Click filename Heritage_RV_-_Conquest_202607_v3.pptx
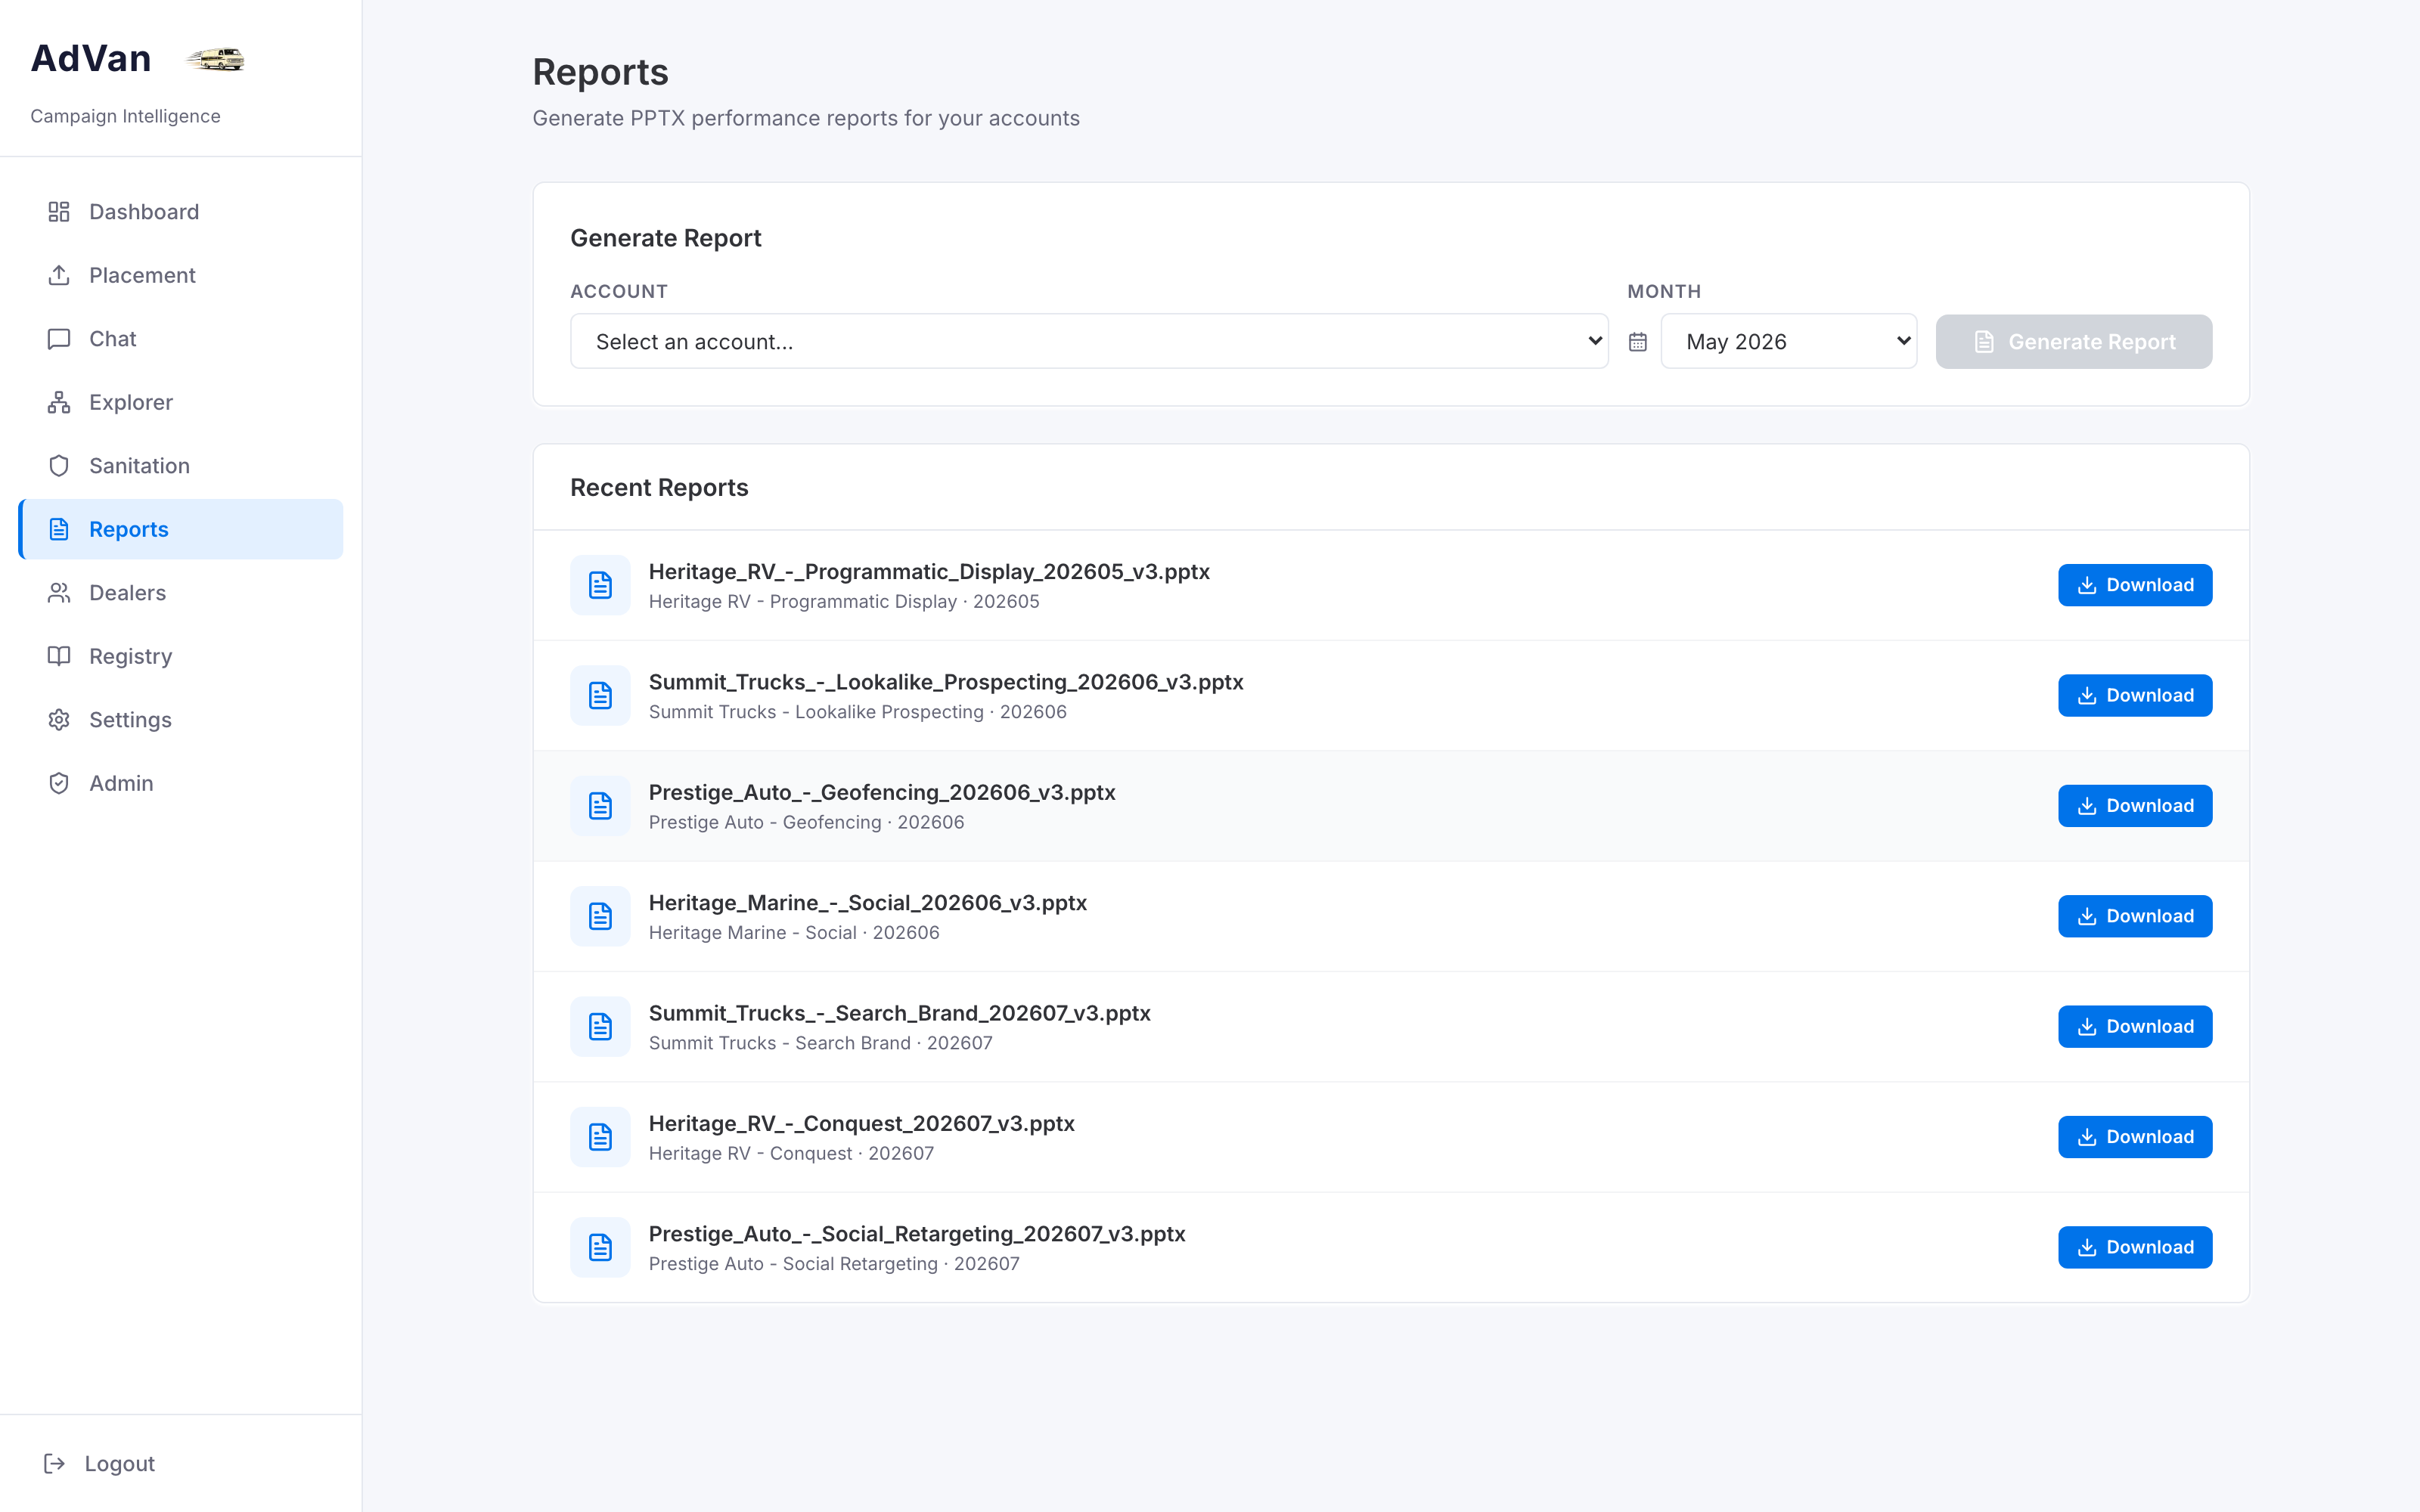Image resolution: width=2420 pixels, height=1512 pixels. click(862, 1124)
